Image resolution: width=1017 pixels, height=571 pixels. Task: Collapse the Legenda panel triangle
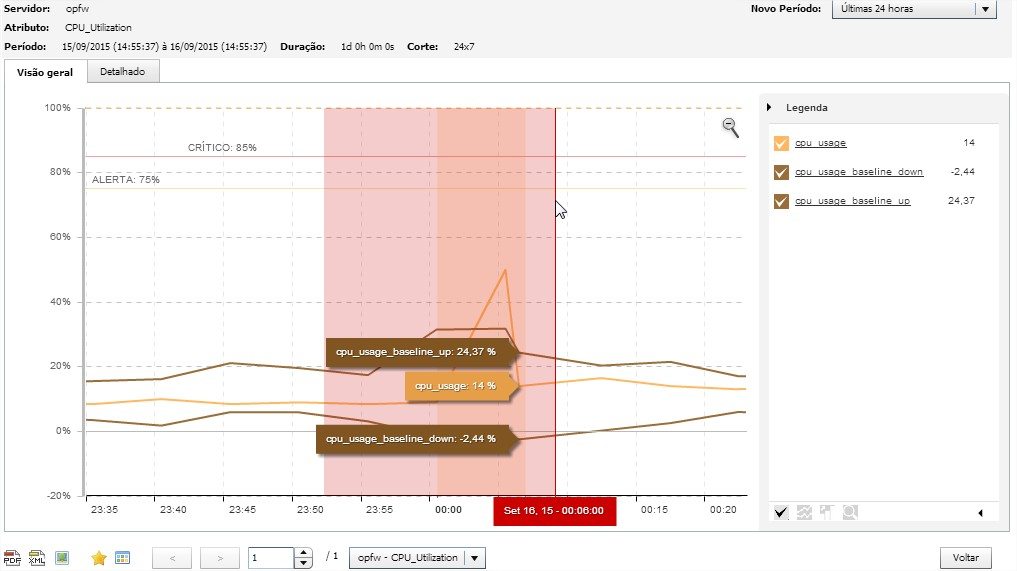tap(769, 108)
